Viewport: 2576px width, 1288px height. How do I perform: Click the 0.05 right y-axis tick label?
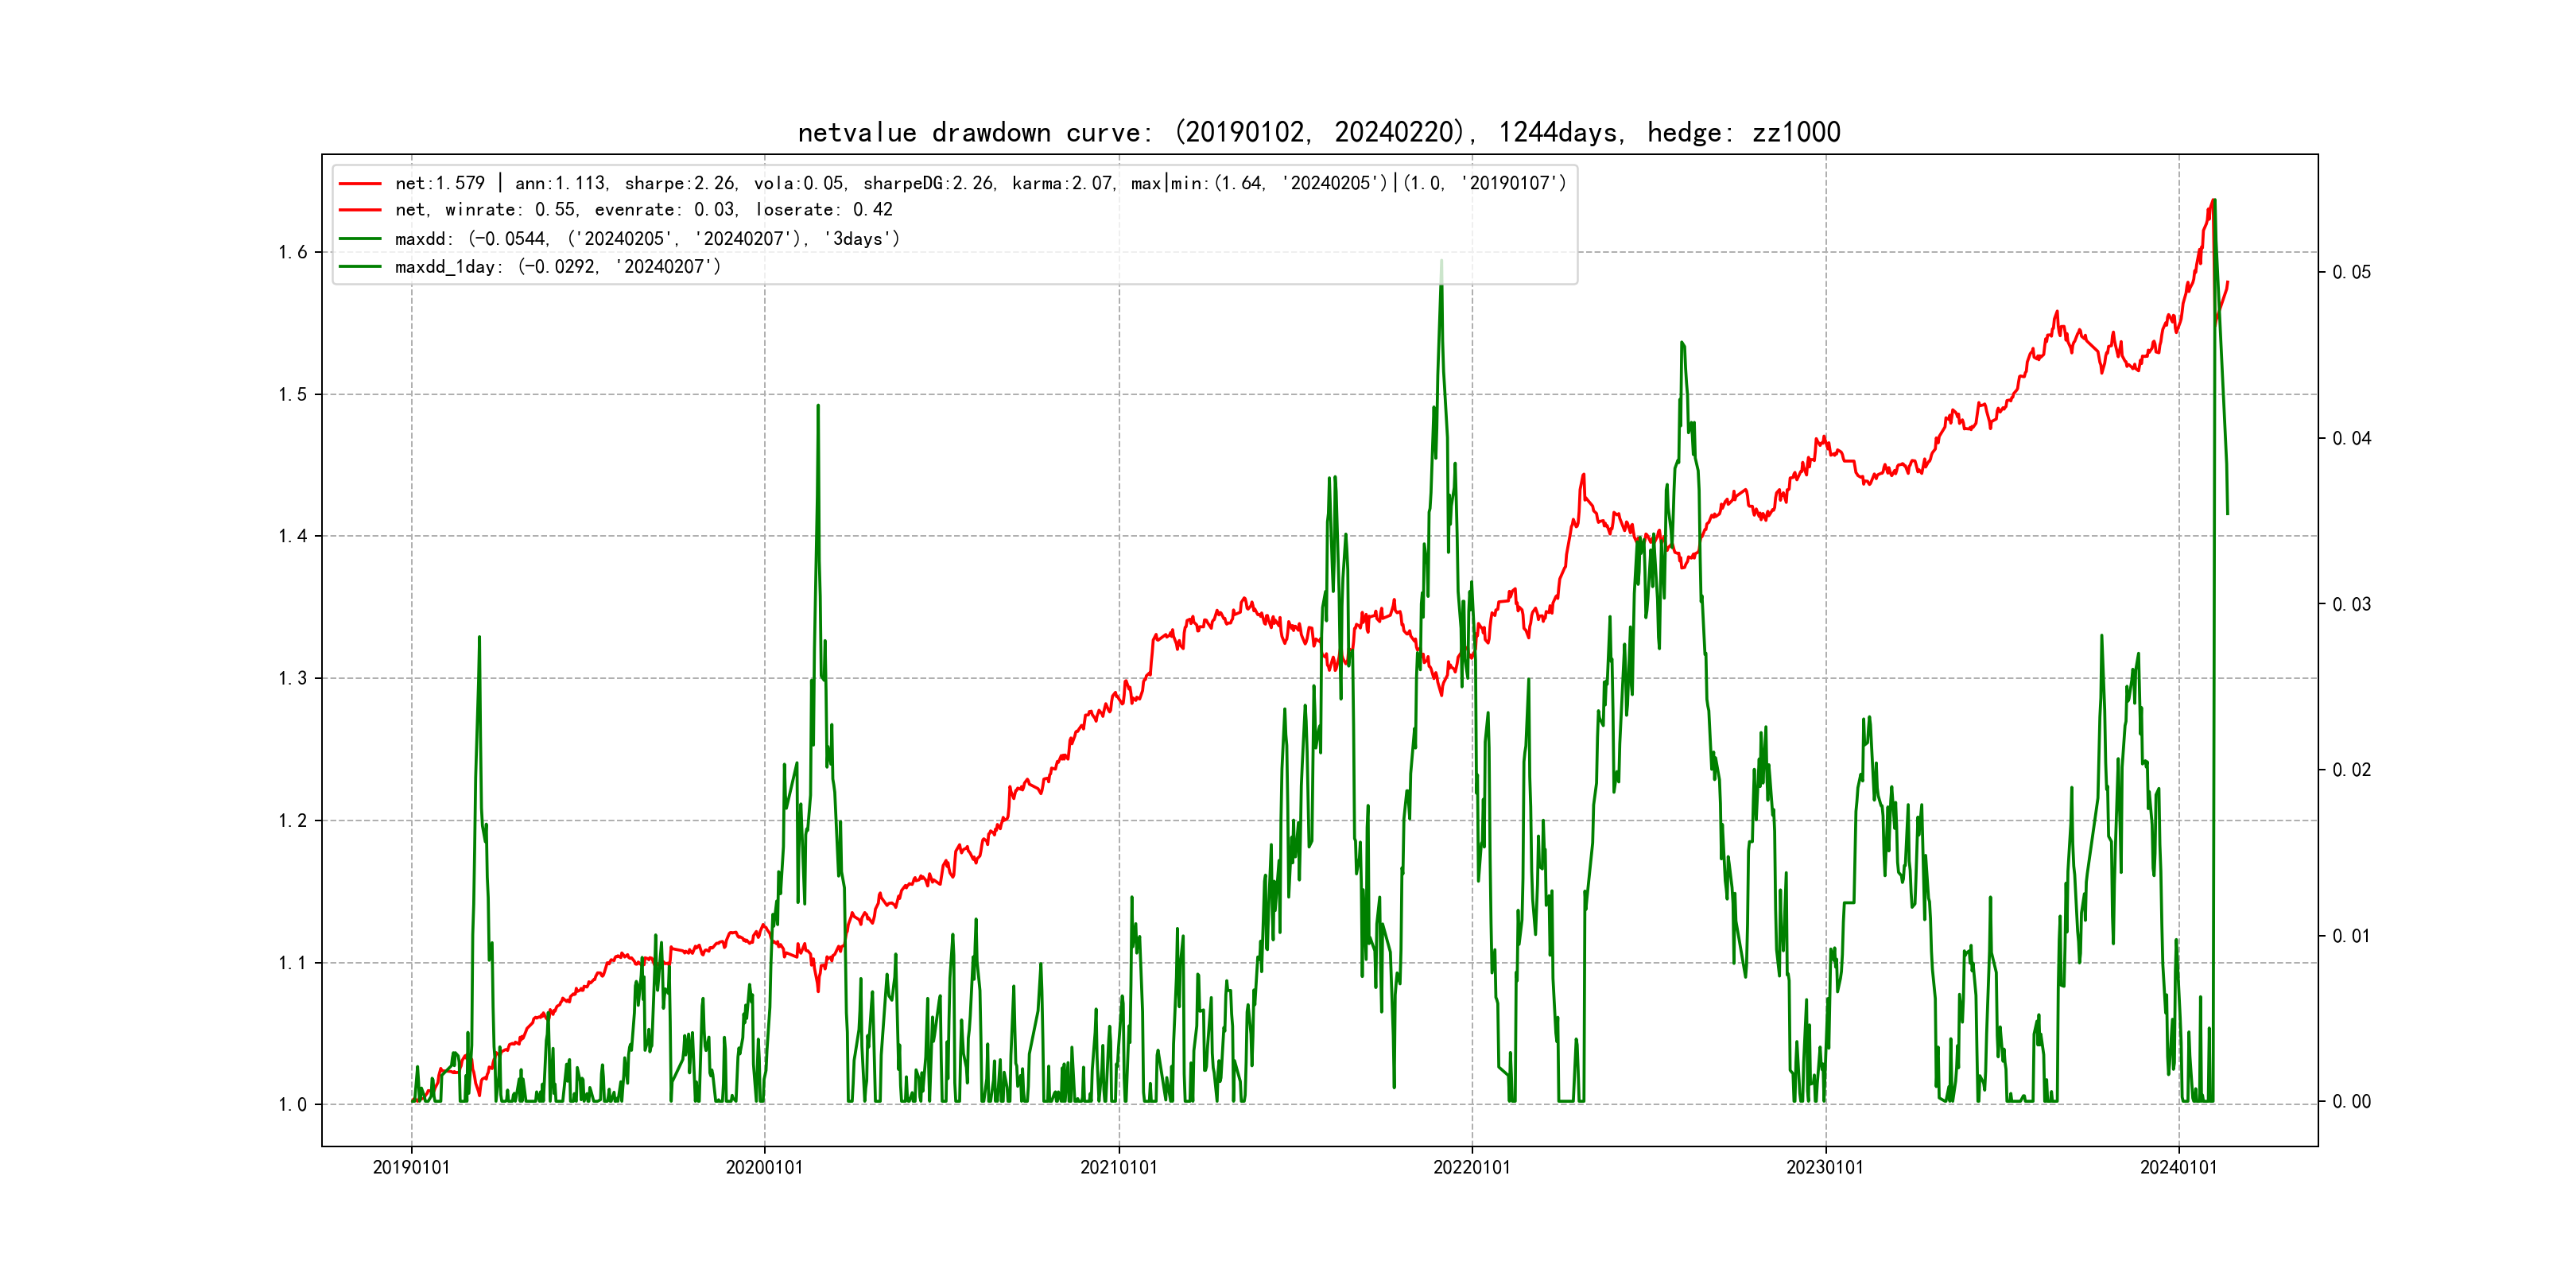[x=2351, y=272]
